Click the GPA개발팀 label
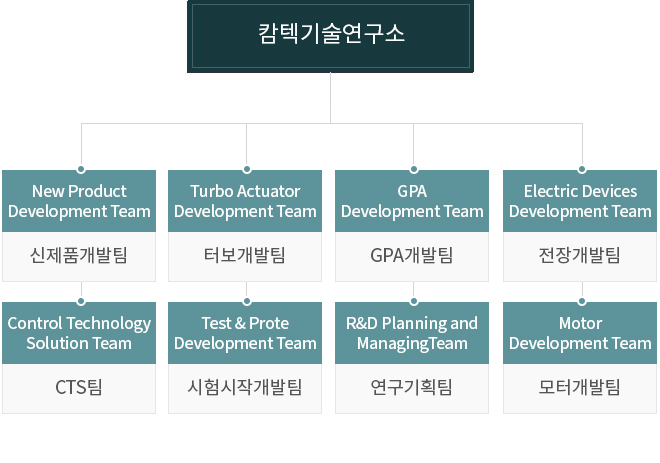Image resolution: width=660 pixels, height=463 pixels. (412, 256)
